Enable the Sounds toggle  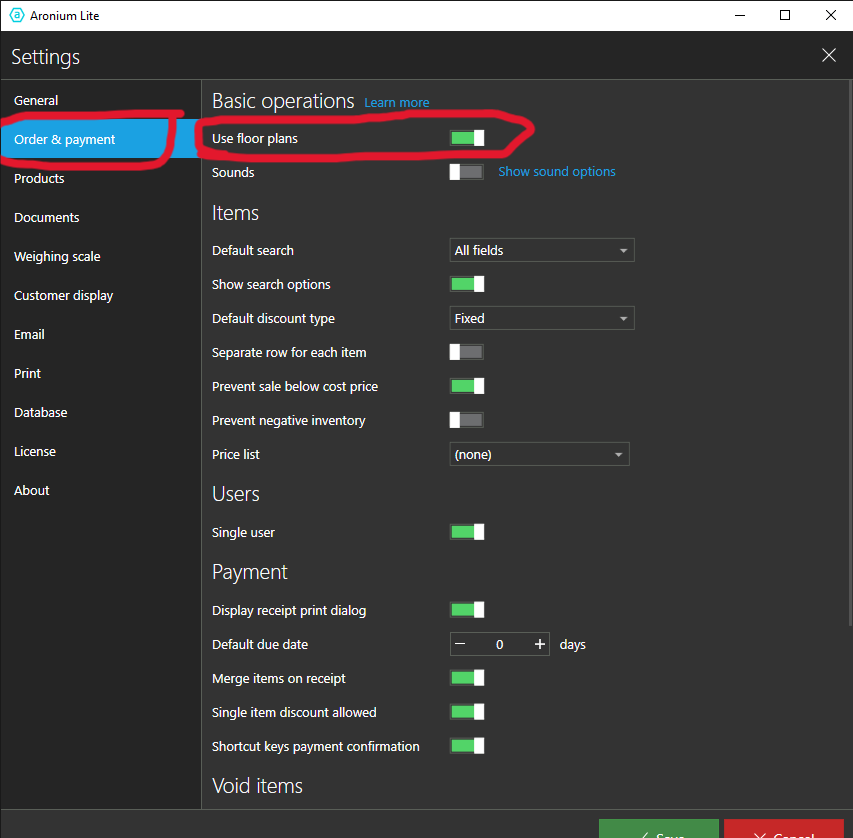click(x=467, y=172)
